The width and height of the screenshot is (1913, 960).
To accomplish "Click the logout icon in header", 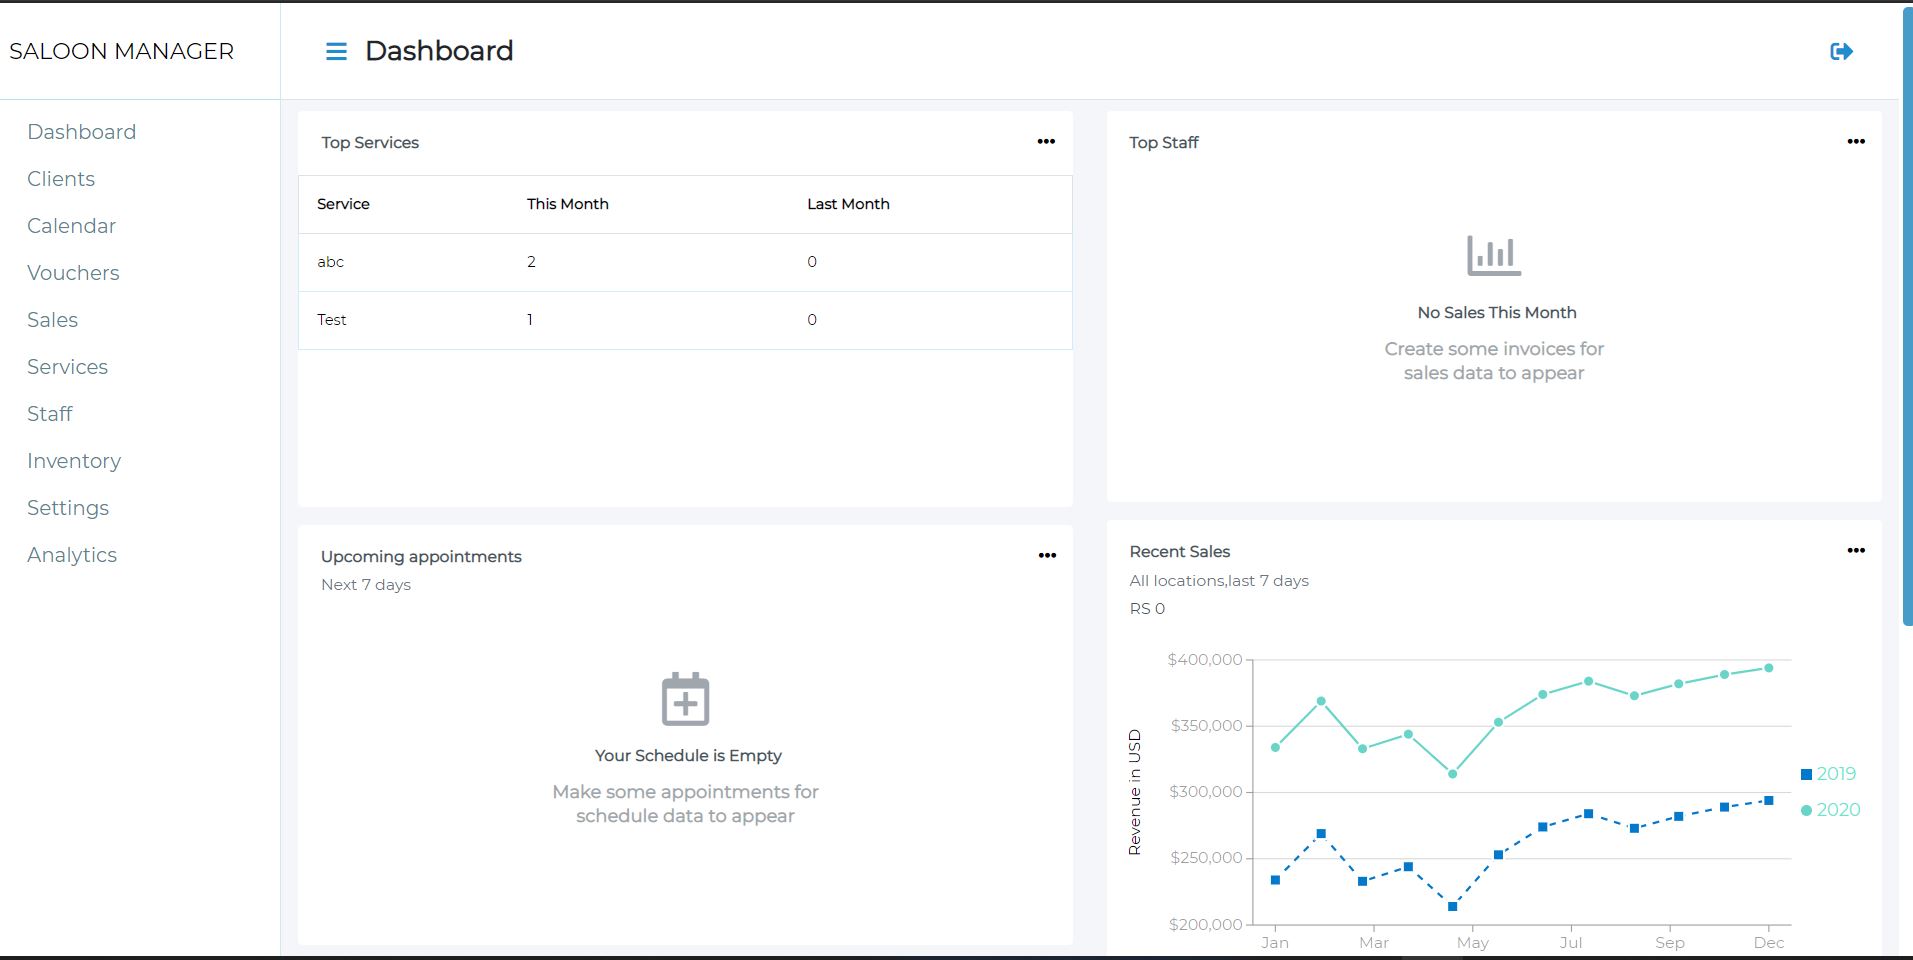I will coord(1841,51).
